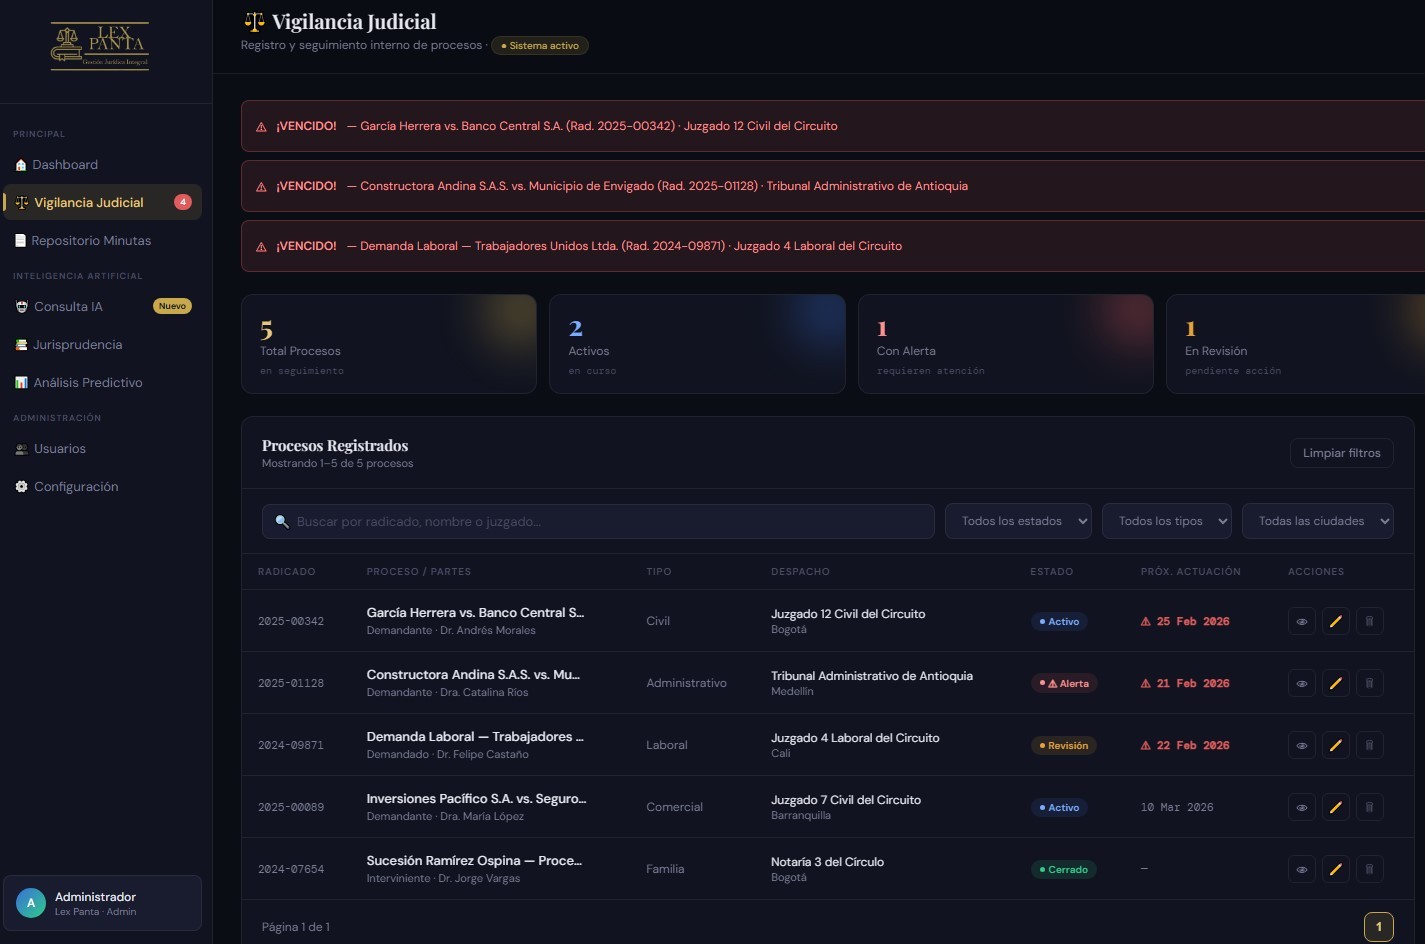Go to Dashboard
This screenshot has height=944, width=1425.
click(x=102, y=165)
